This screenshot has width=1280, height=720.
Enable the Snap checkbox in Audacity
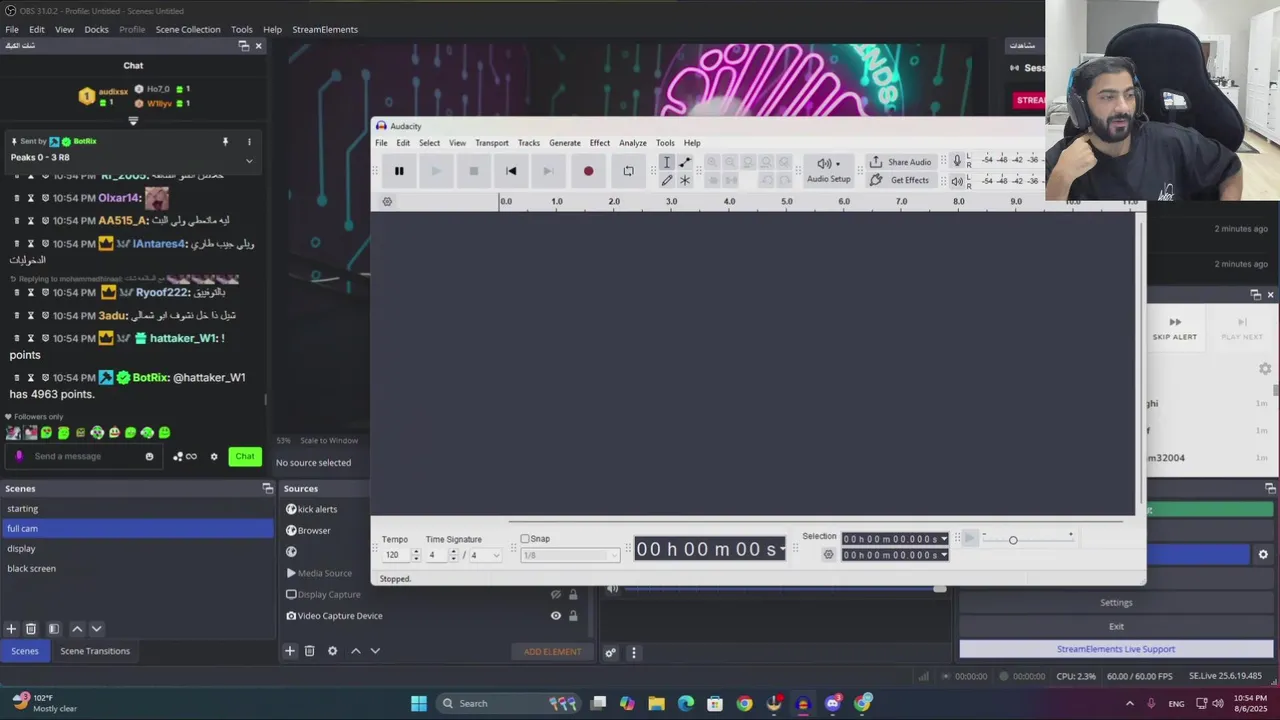[x=525, y=539]
